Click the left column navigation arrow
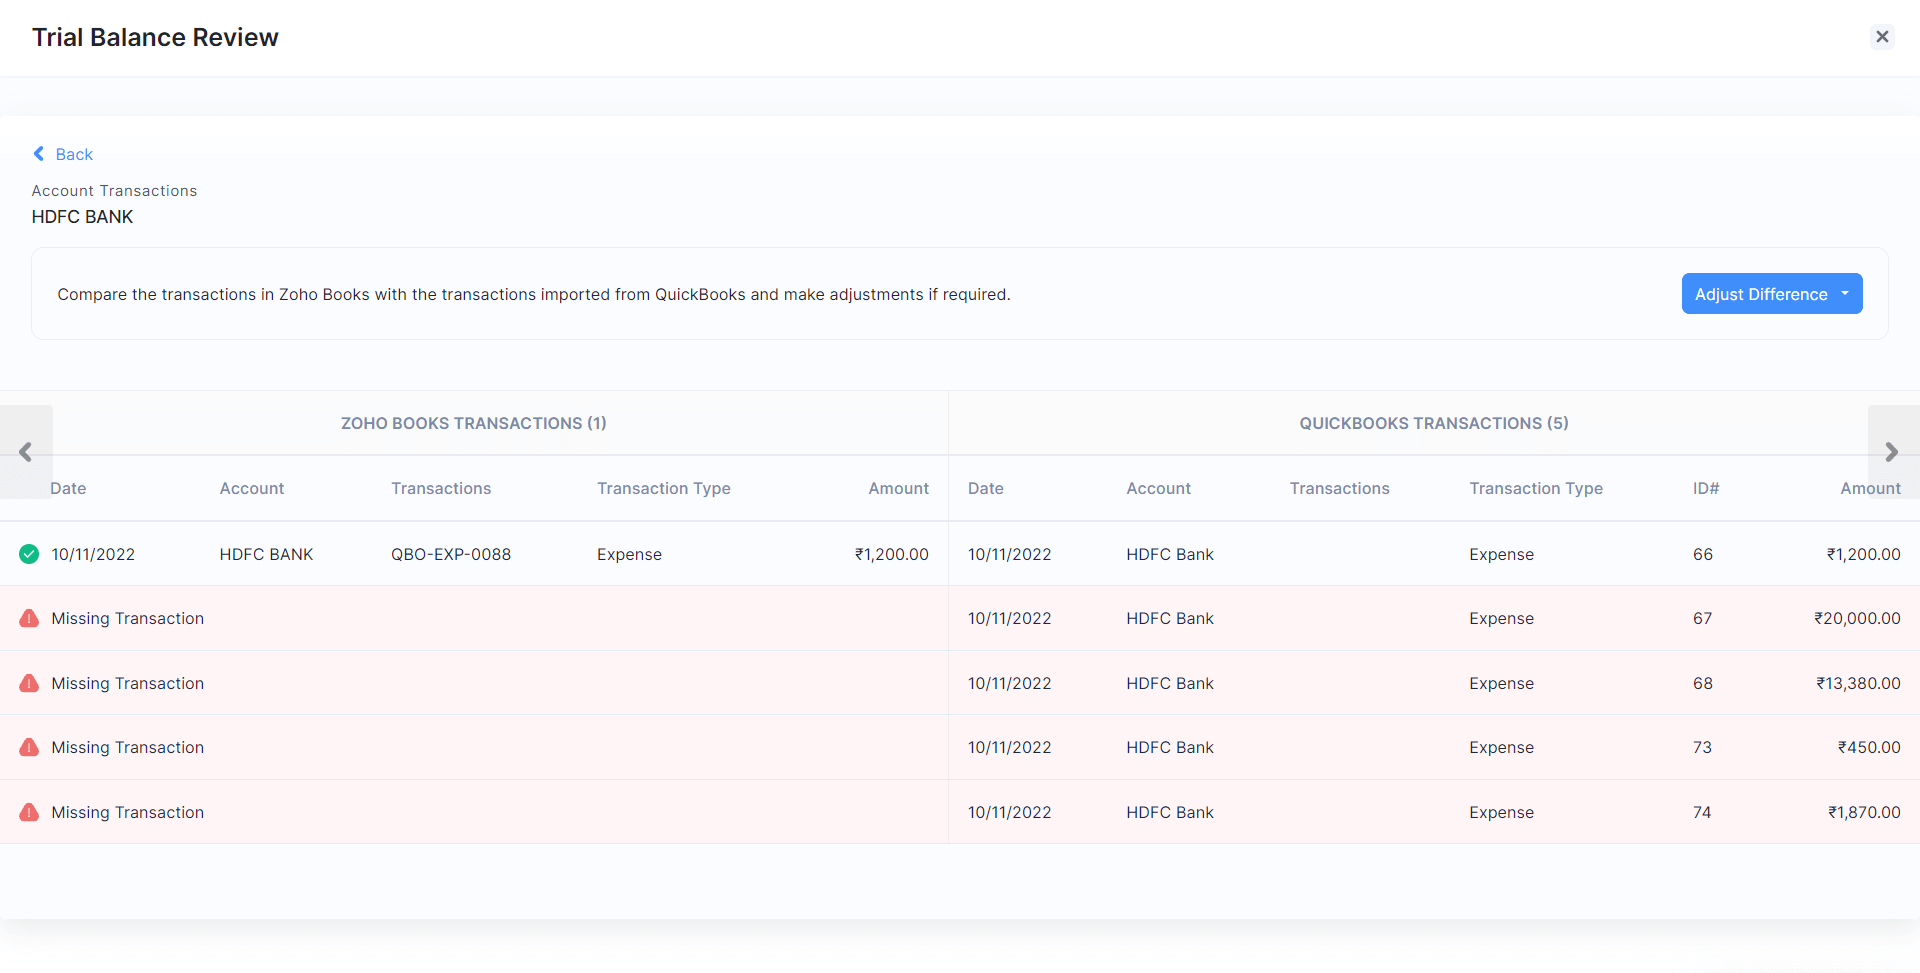The width and height of the screenshot is (1920, 973). [27, 452]
